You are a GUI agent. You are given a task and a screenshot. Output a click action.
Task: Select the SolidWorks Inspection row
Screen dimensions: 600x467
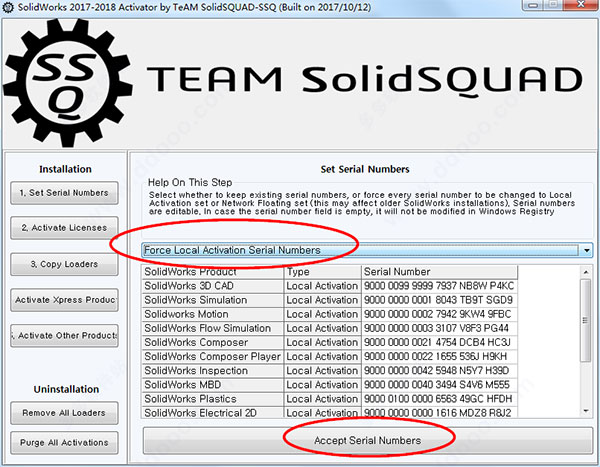point(329,371)
